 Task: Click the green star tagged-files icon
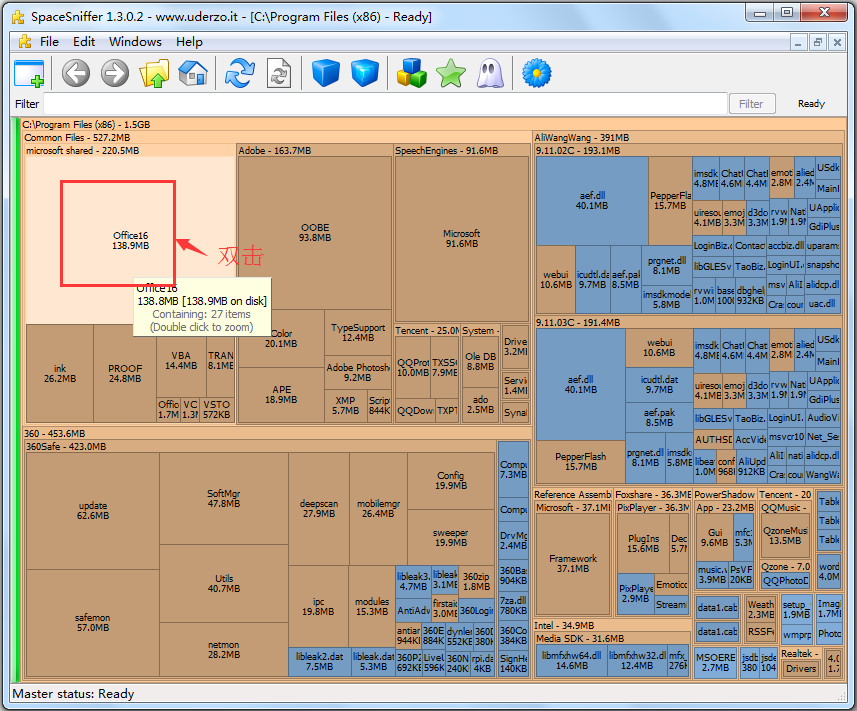click(451, 73)
